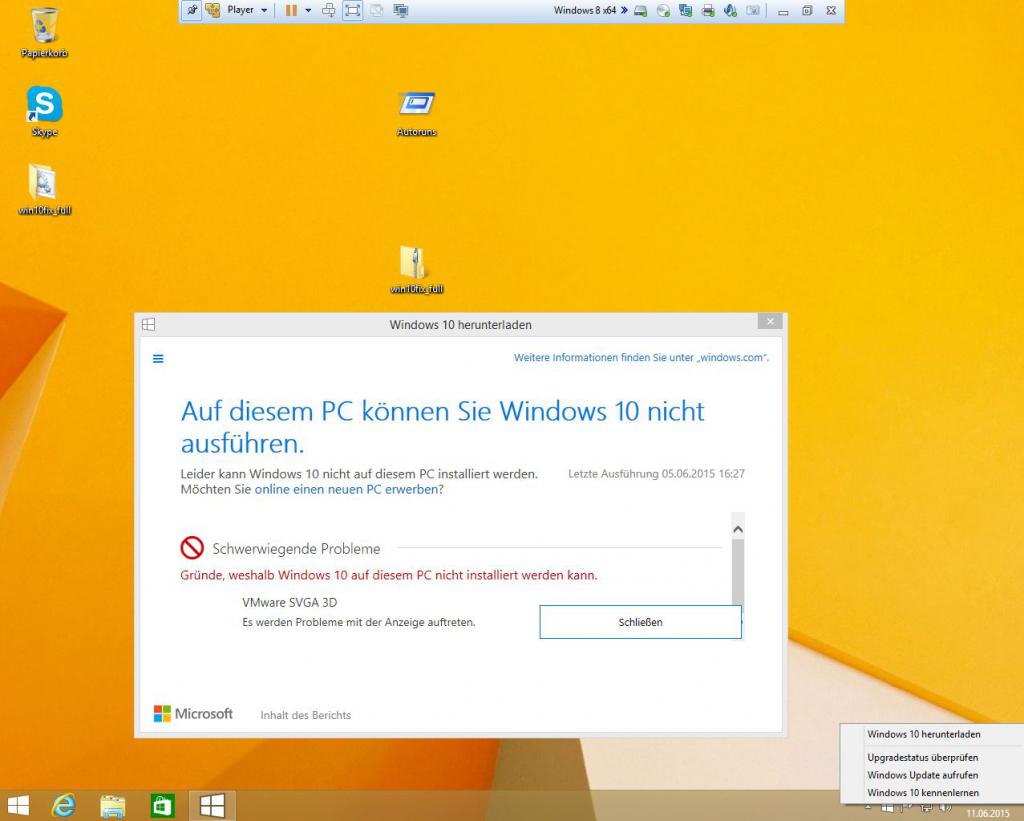Viewport: 1024px width, 821px height.
Task: Open the Windows Store from the taskbar
Action: [162, 806]
